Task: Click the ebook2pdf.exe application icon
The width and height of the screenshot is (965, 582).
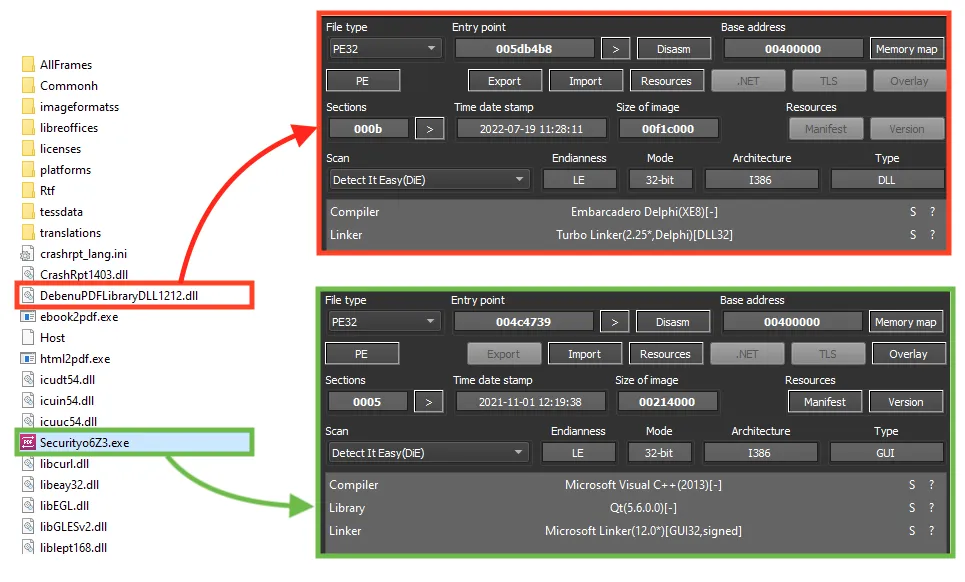Action: pos(28,316)
